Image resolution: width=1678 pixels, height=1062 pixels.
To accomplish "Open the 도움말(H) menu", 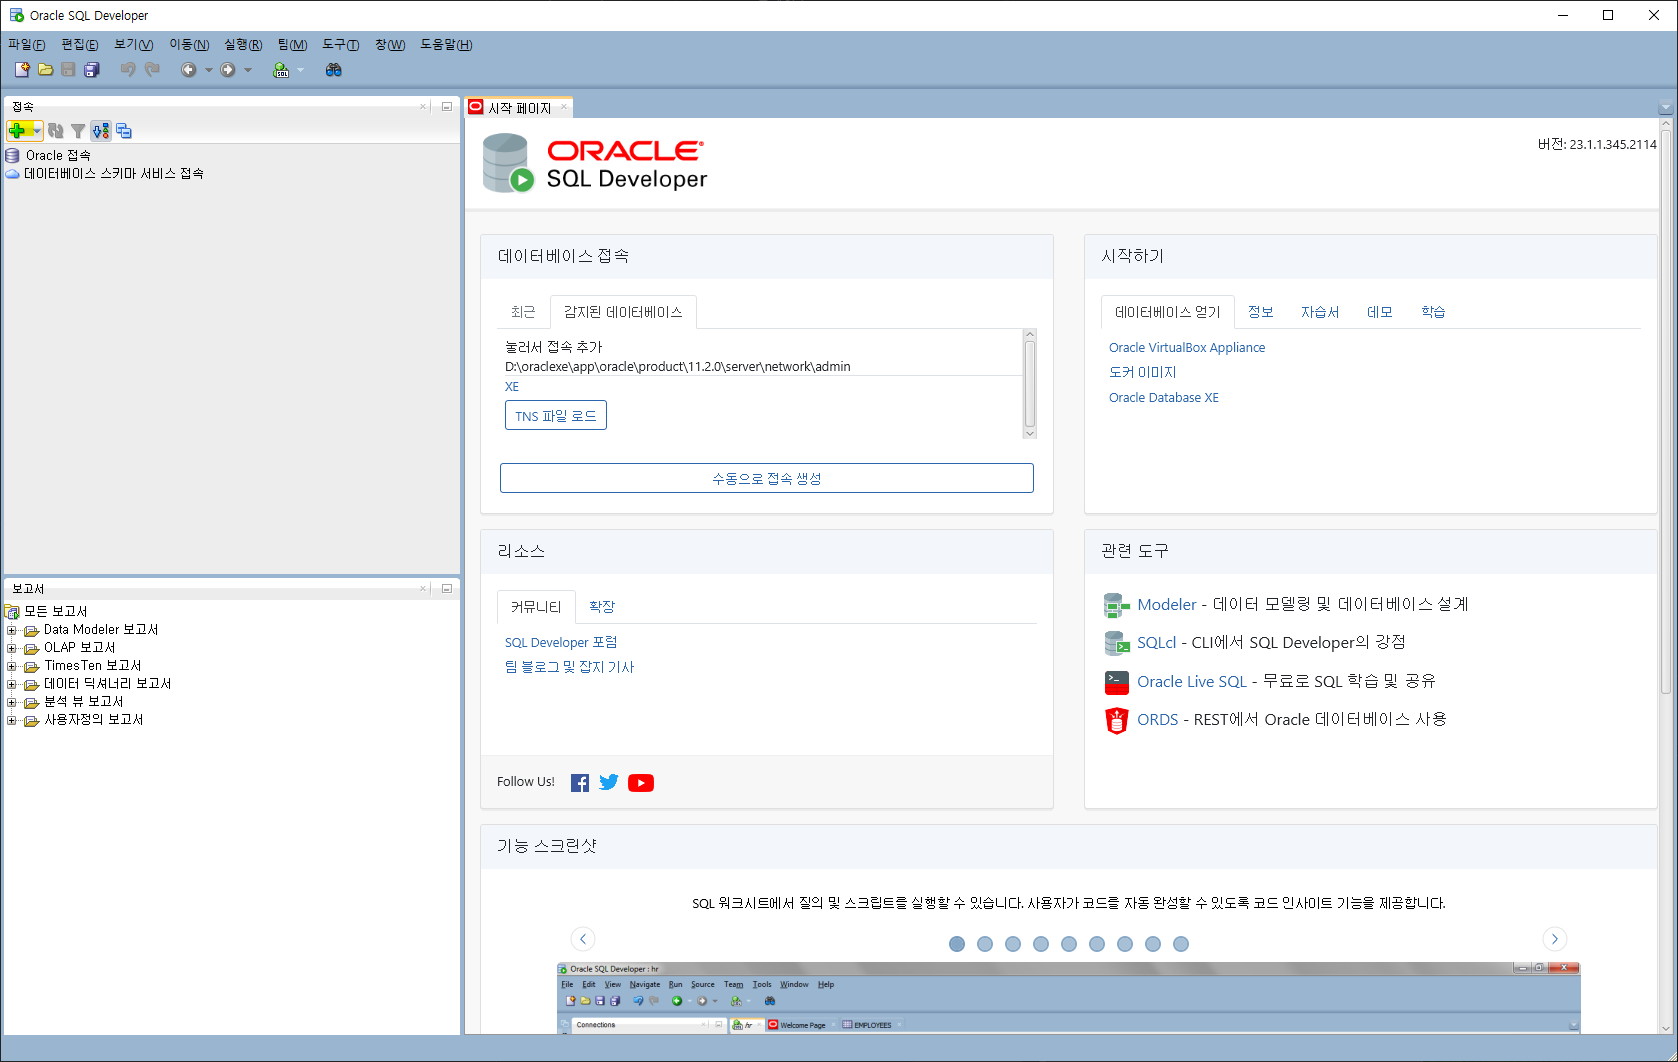I will 446,45.
